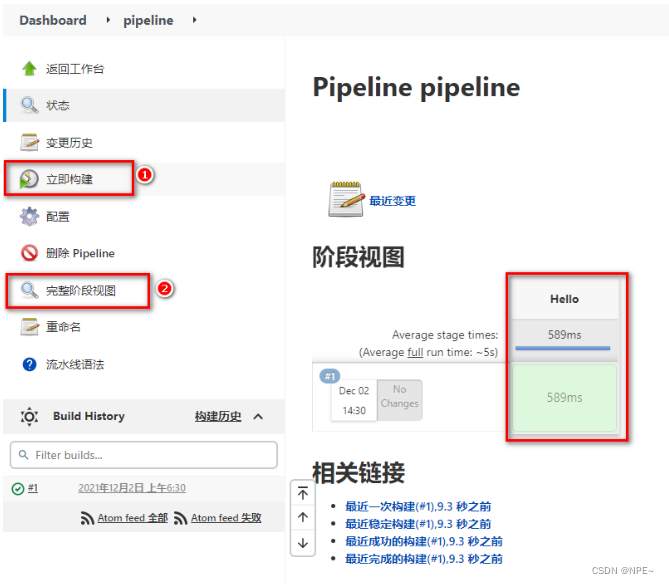Click the RSS icon for Atom feed 失败

[x=180, y=518]
